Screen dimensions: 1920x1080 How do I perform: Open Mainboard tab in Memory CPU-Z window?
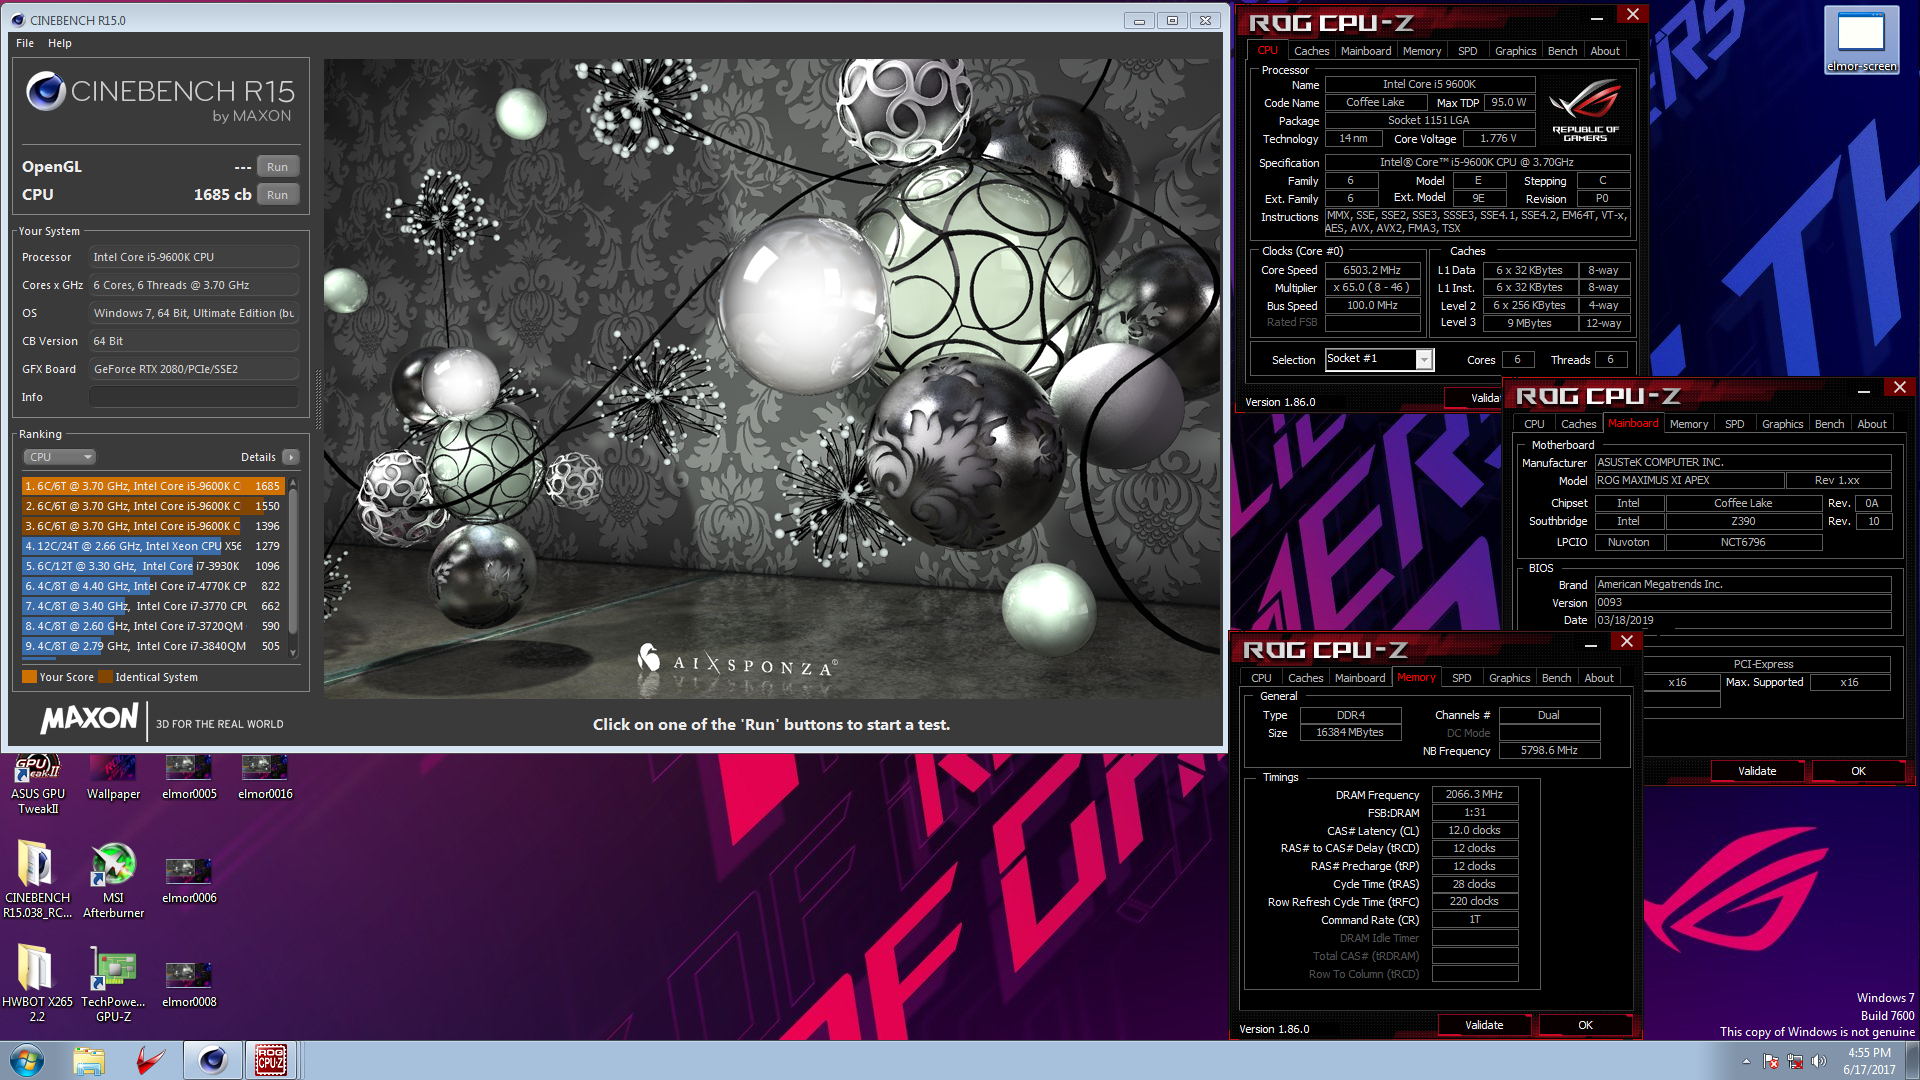coord(1360,678)
